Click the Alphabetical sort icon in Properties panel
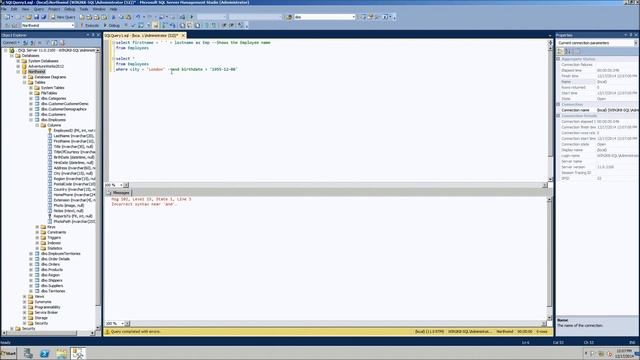Screen dimensions: 640x360 click(567, 51)
